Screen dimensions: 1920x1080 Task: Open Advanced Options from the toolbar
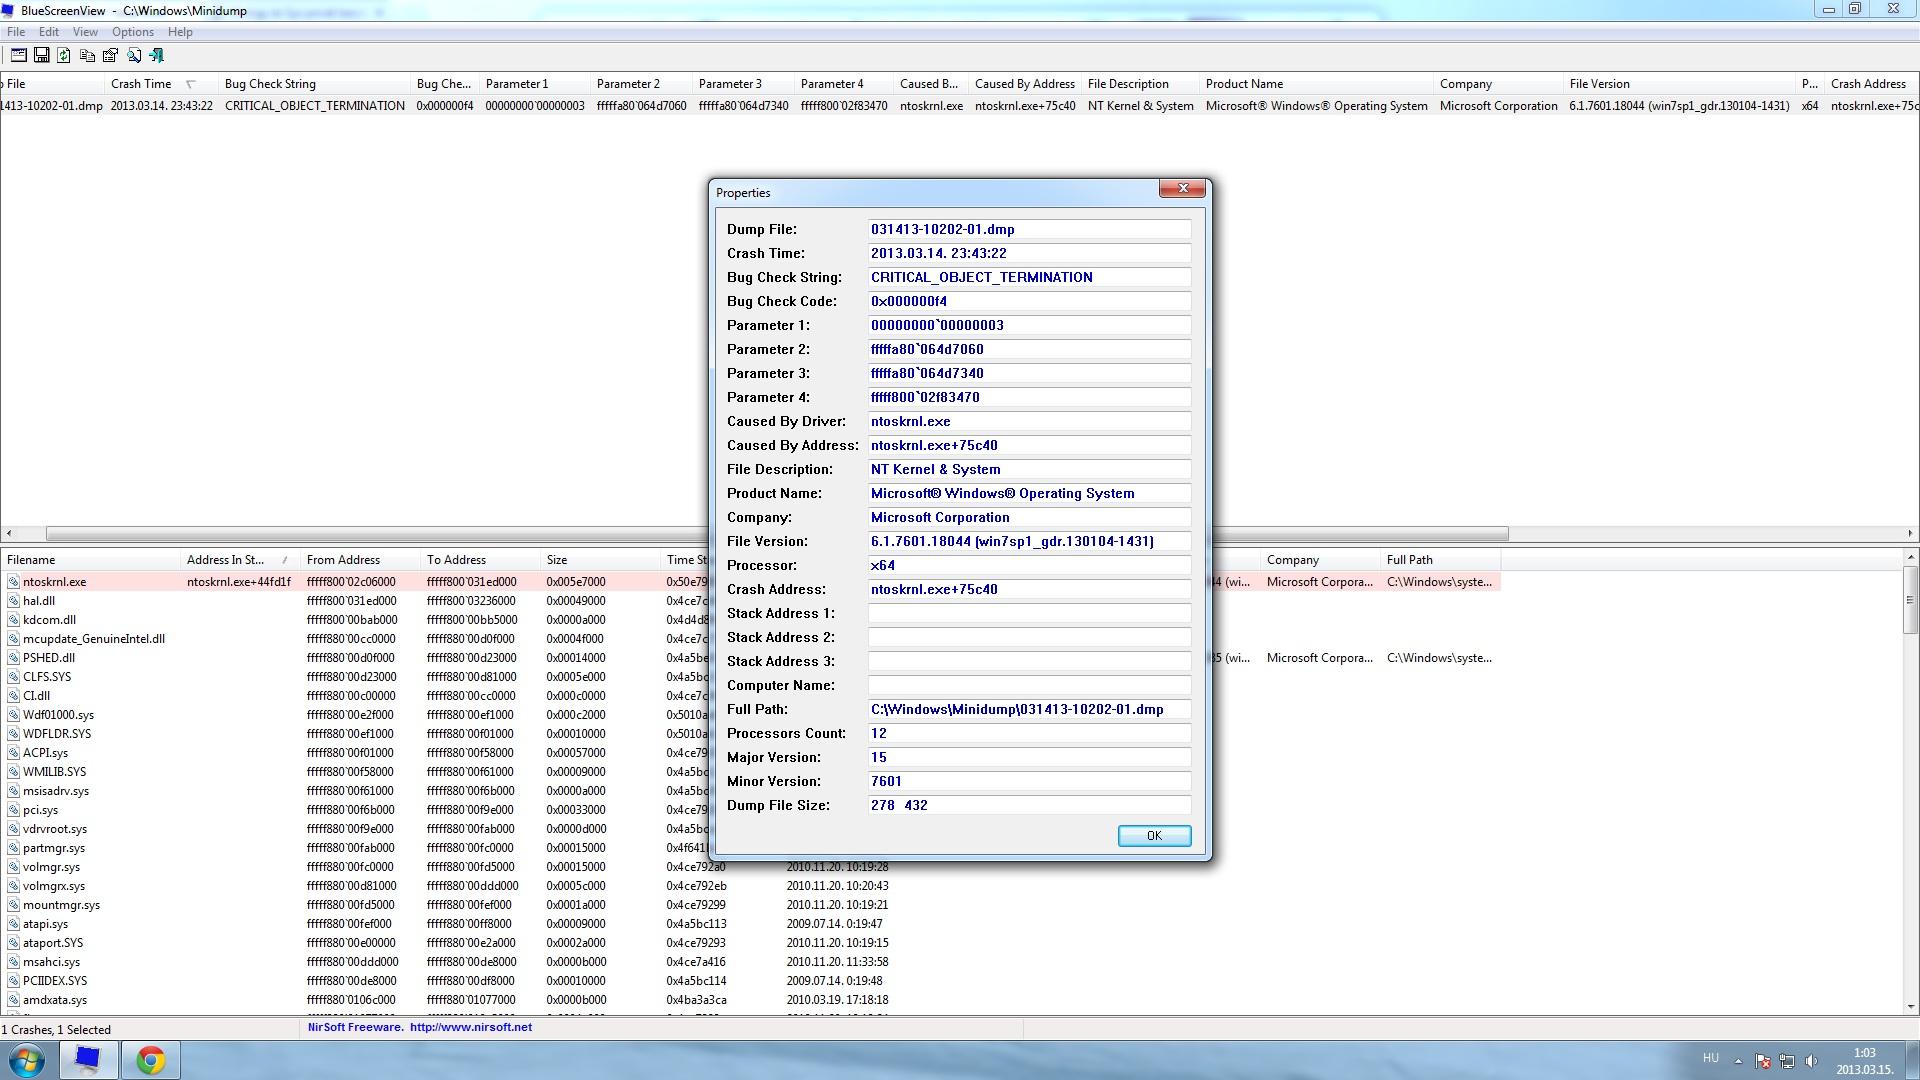(x=18, y=55)
